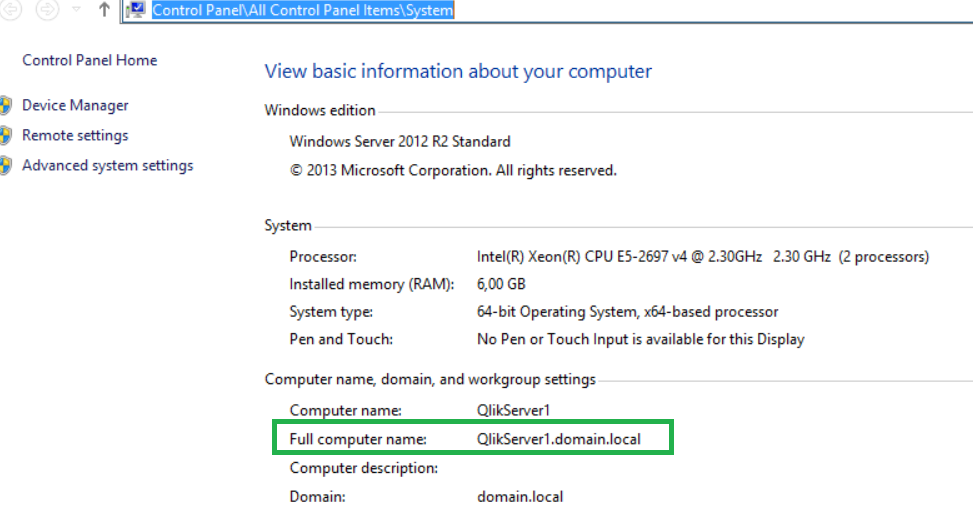973x512 pixels.
Task: Click the QlikServer1.domain.local full name
Action: tap(558, 439)
